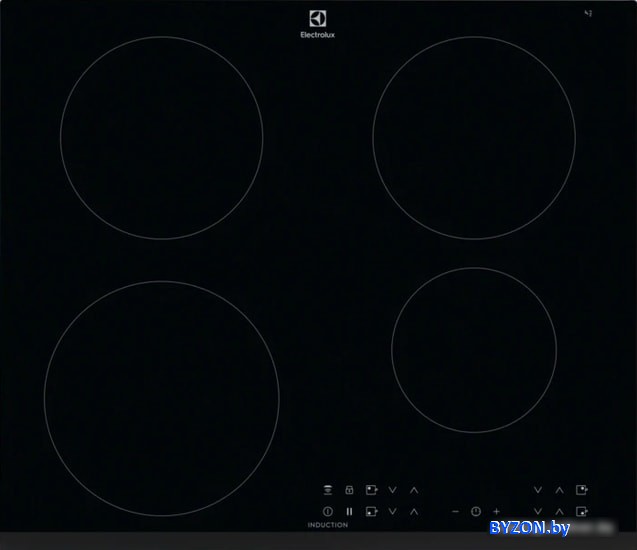The image size is (637, 550).
Task: Click the rear-right cooking zone circle
Action: (x=474, y=138)
